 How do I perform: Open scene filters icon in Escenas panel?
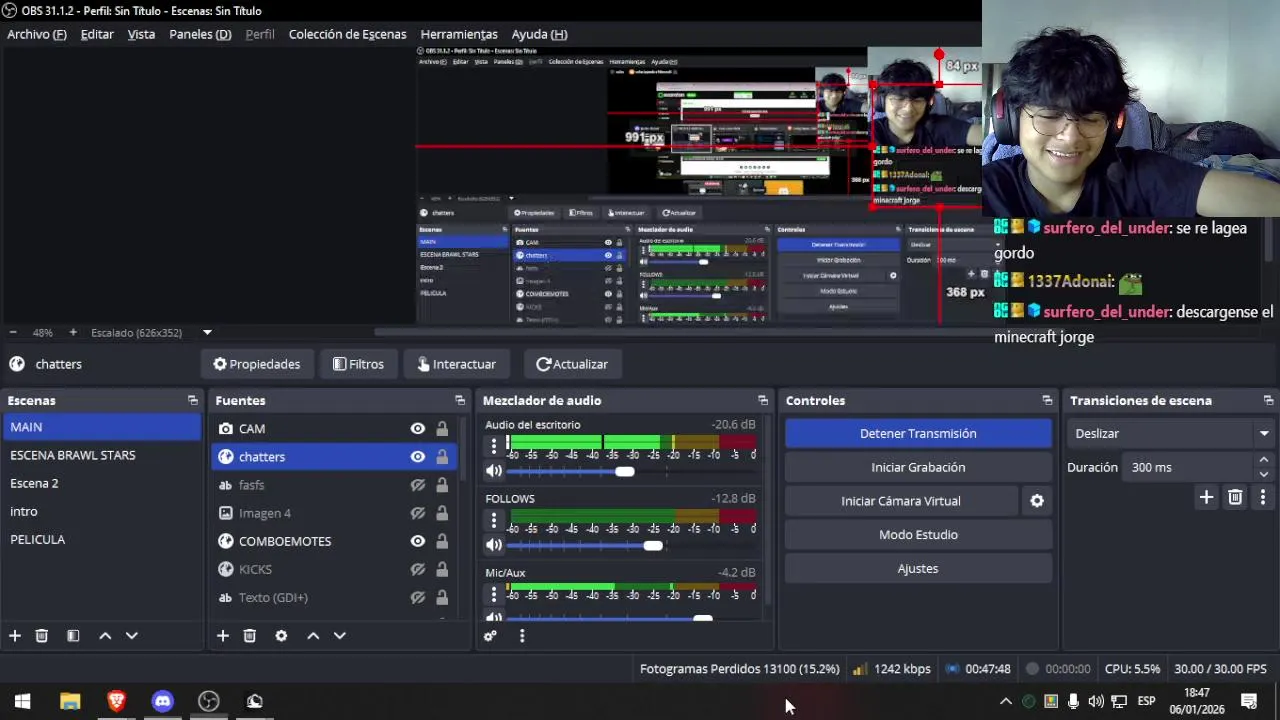pyautogui.click(x=73, y=636)
